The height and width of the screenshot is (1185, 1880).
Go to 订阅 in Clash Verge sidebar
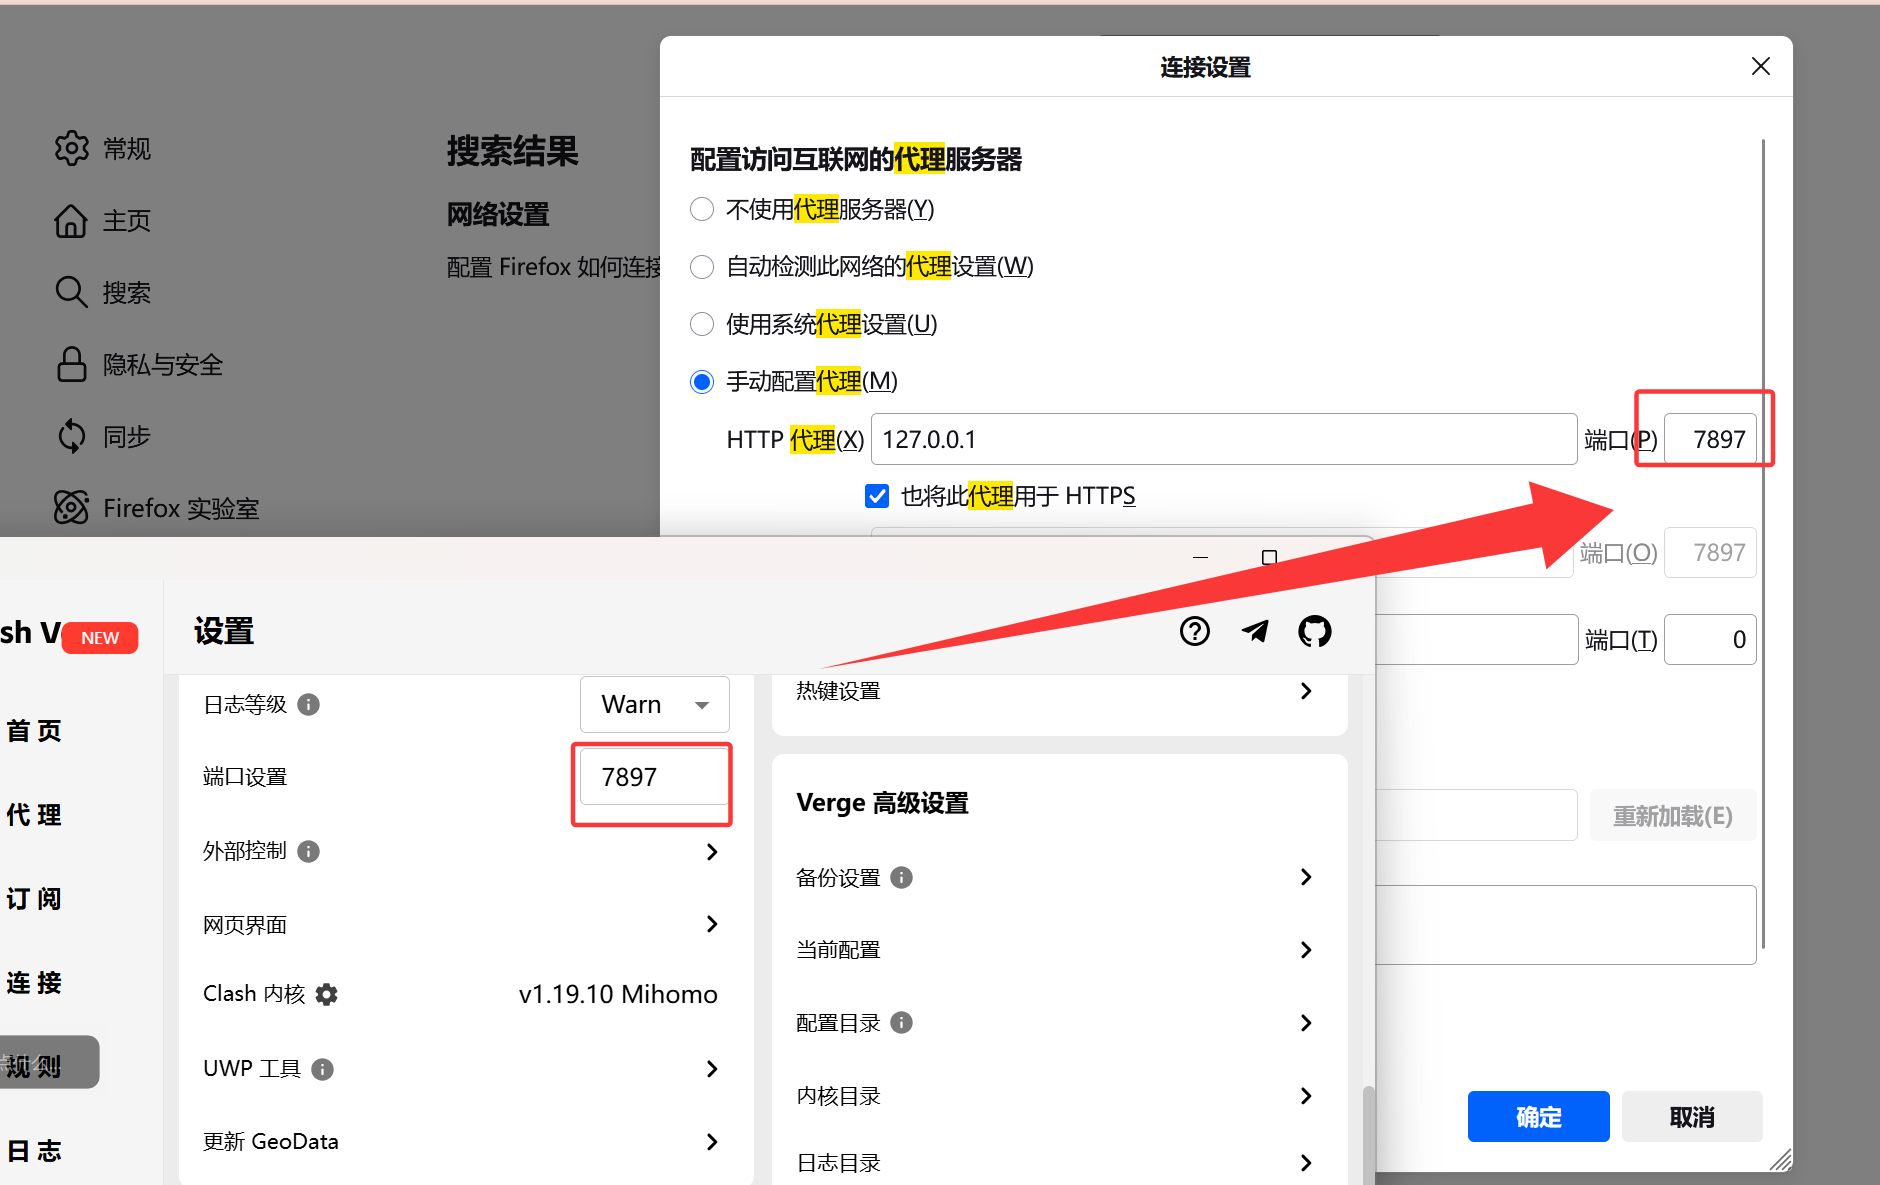click(34, 899)
